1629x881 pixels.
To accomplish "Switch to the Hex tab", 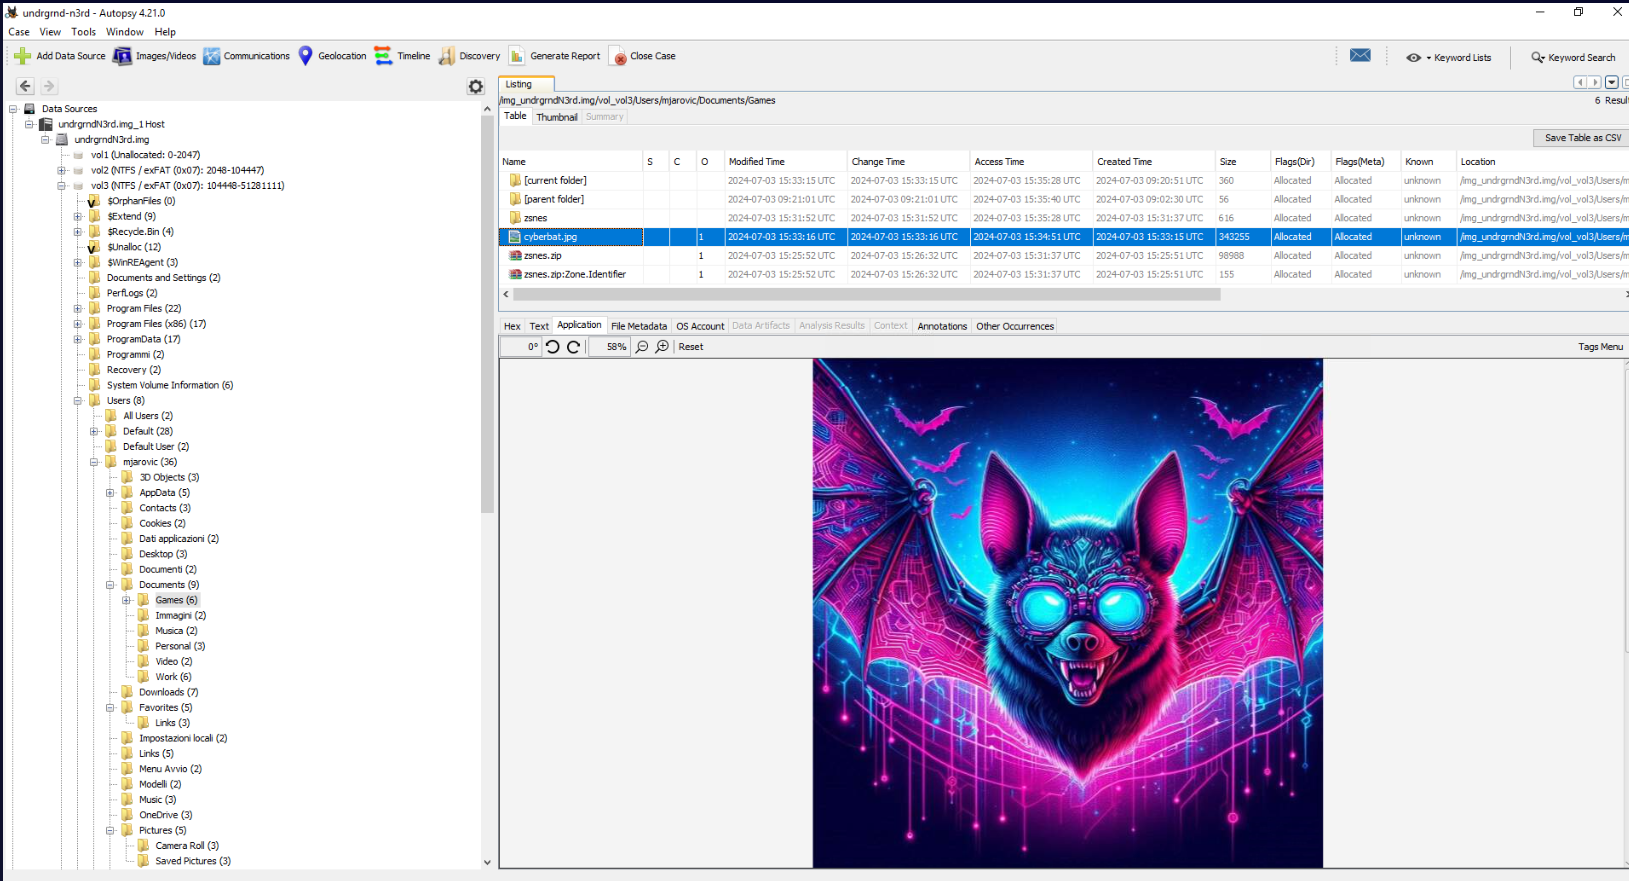I will click(x=512, y=326).
